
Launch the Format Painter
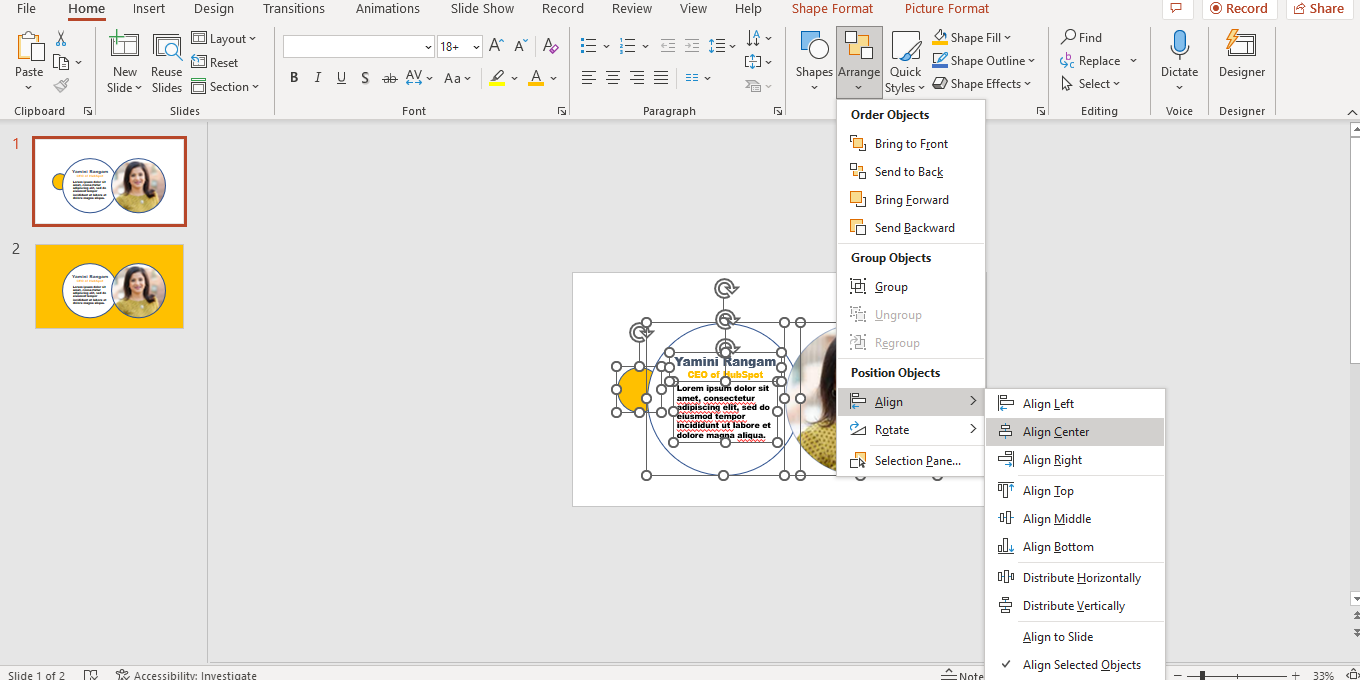click(60, 84)
